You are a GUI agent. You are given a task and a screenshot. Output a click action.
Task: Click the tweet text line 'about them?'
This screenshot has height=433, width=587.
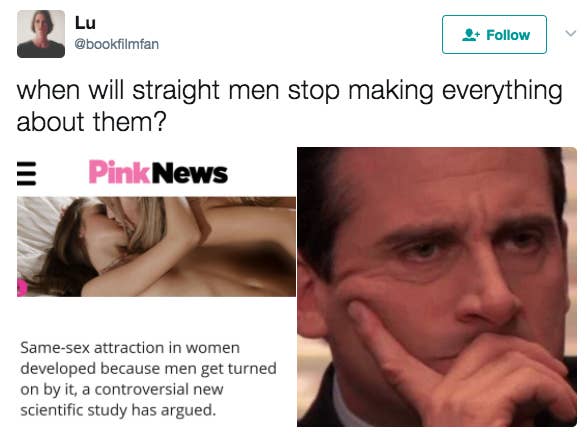[91, 122]
